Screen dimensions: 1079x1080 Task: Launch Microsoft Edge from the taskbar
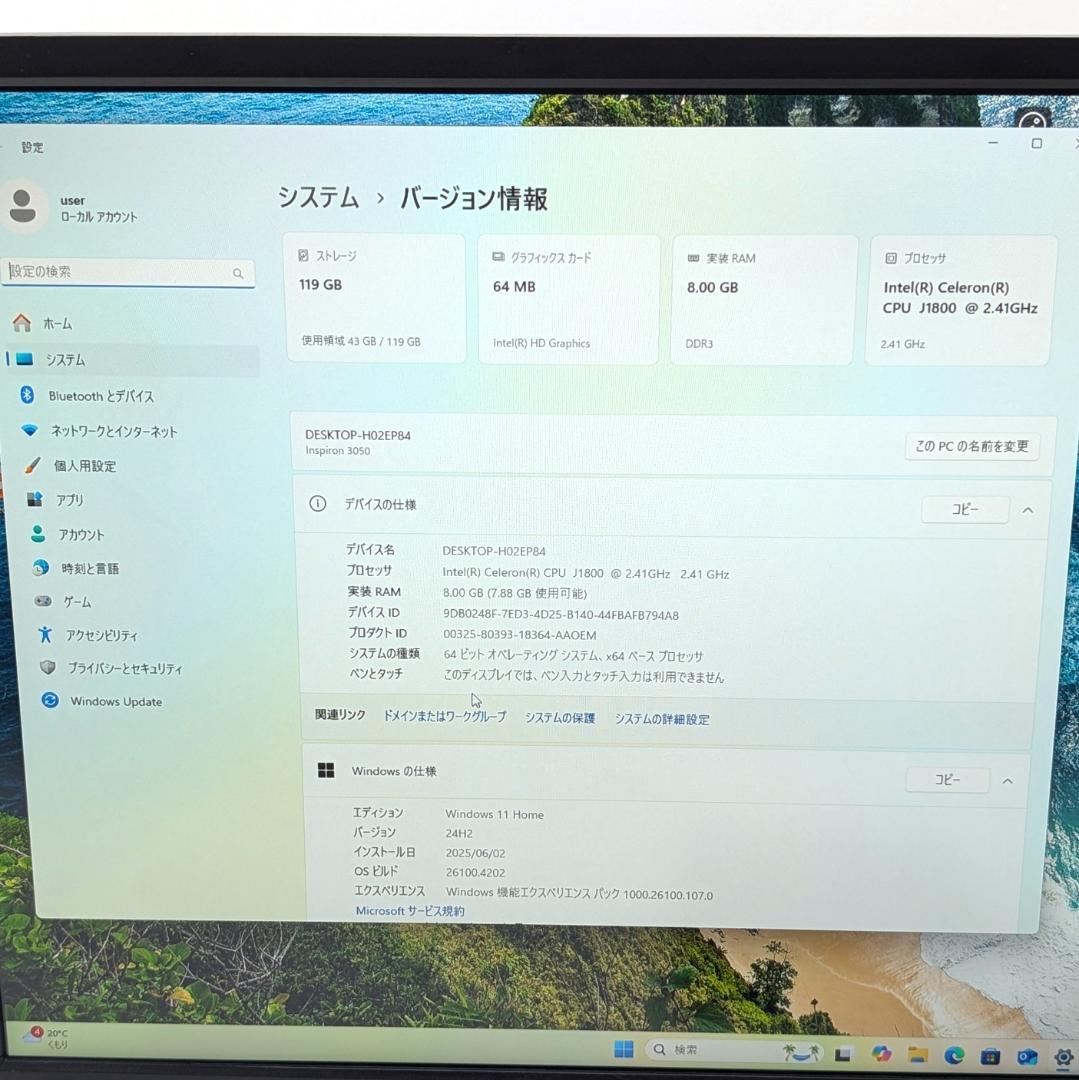pos(954,1055)
